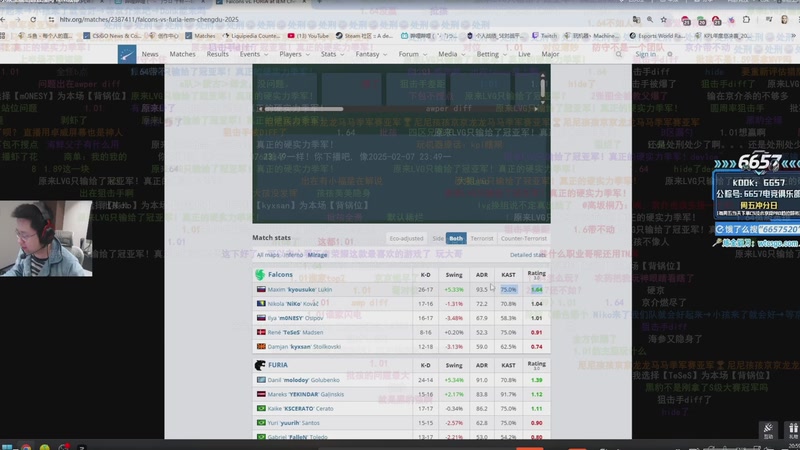Reload the page with refresh icon

coord(33,19)
